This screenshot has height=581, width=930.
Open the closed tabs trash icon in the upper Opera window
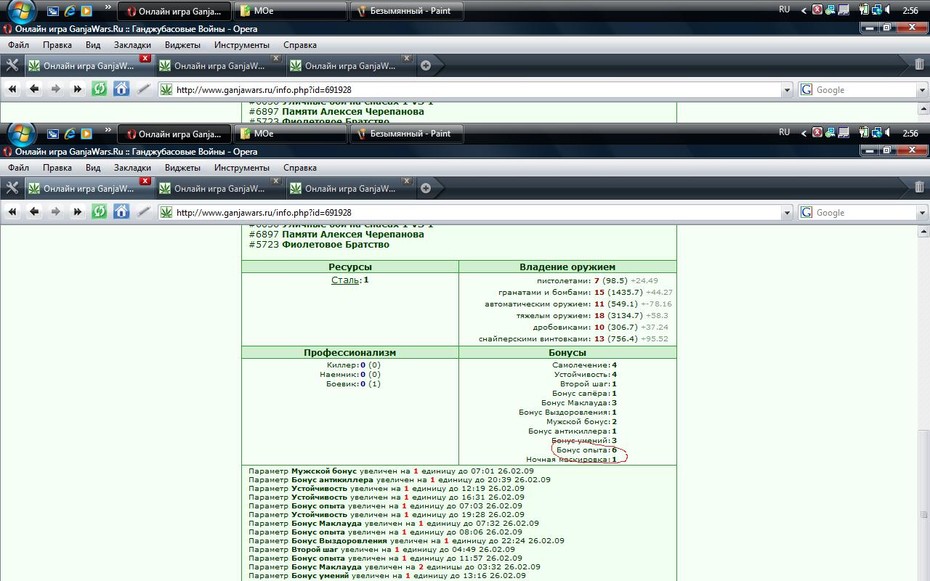point(919,65)
